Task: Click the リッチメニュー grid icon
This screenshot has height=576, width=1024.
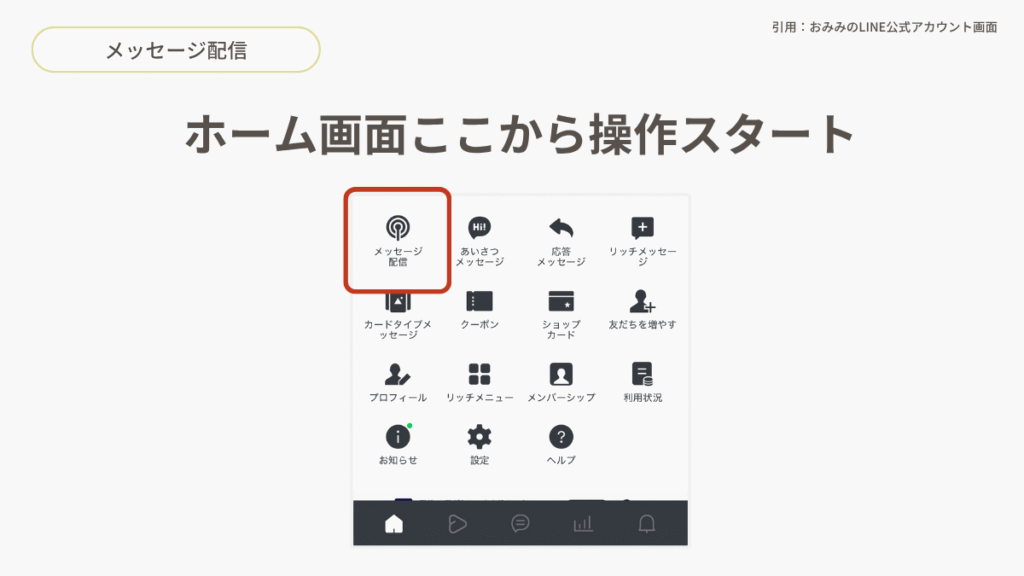Action: pyautogui.click(x=480, y=375)
